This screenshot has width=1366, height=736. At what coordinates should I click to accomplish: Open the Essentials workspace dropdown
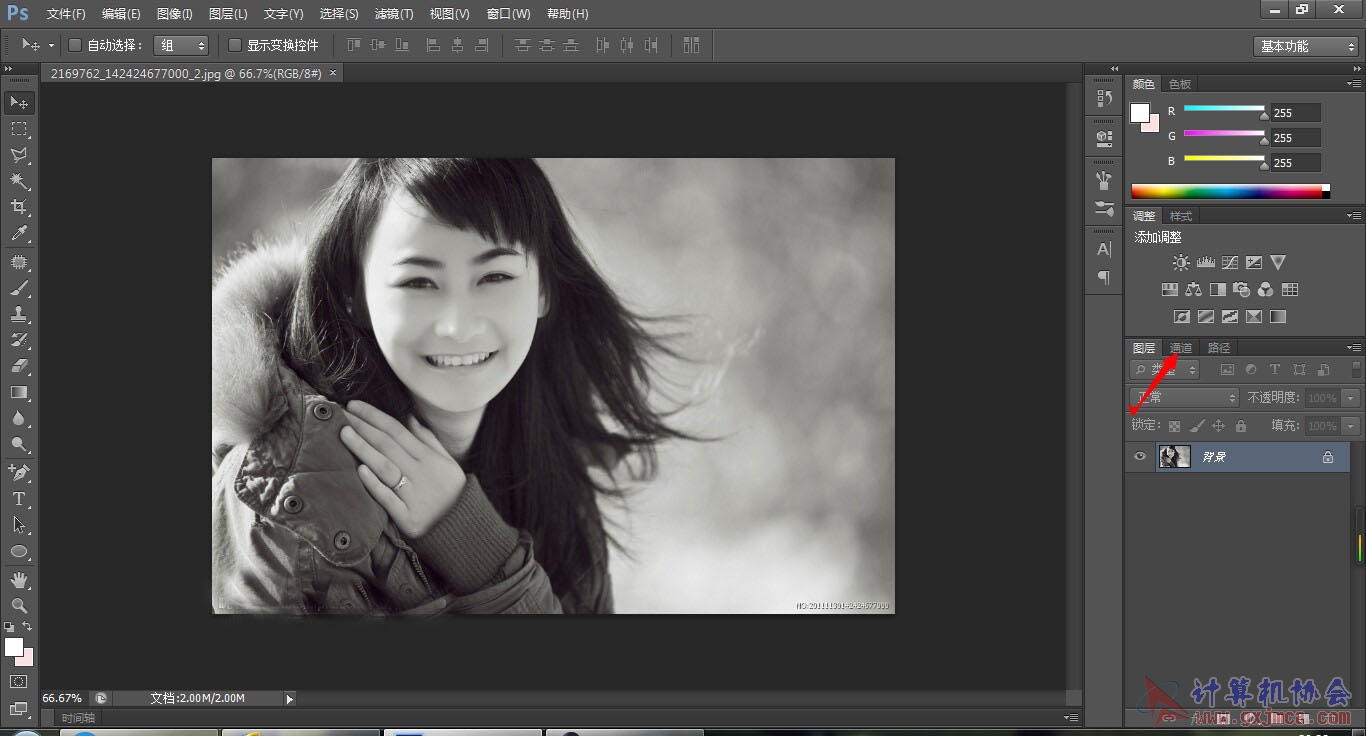pos(1305,46)
